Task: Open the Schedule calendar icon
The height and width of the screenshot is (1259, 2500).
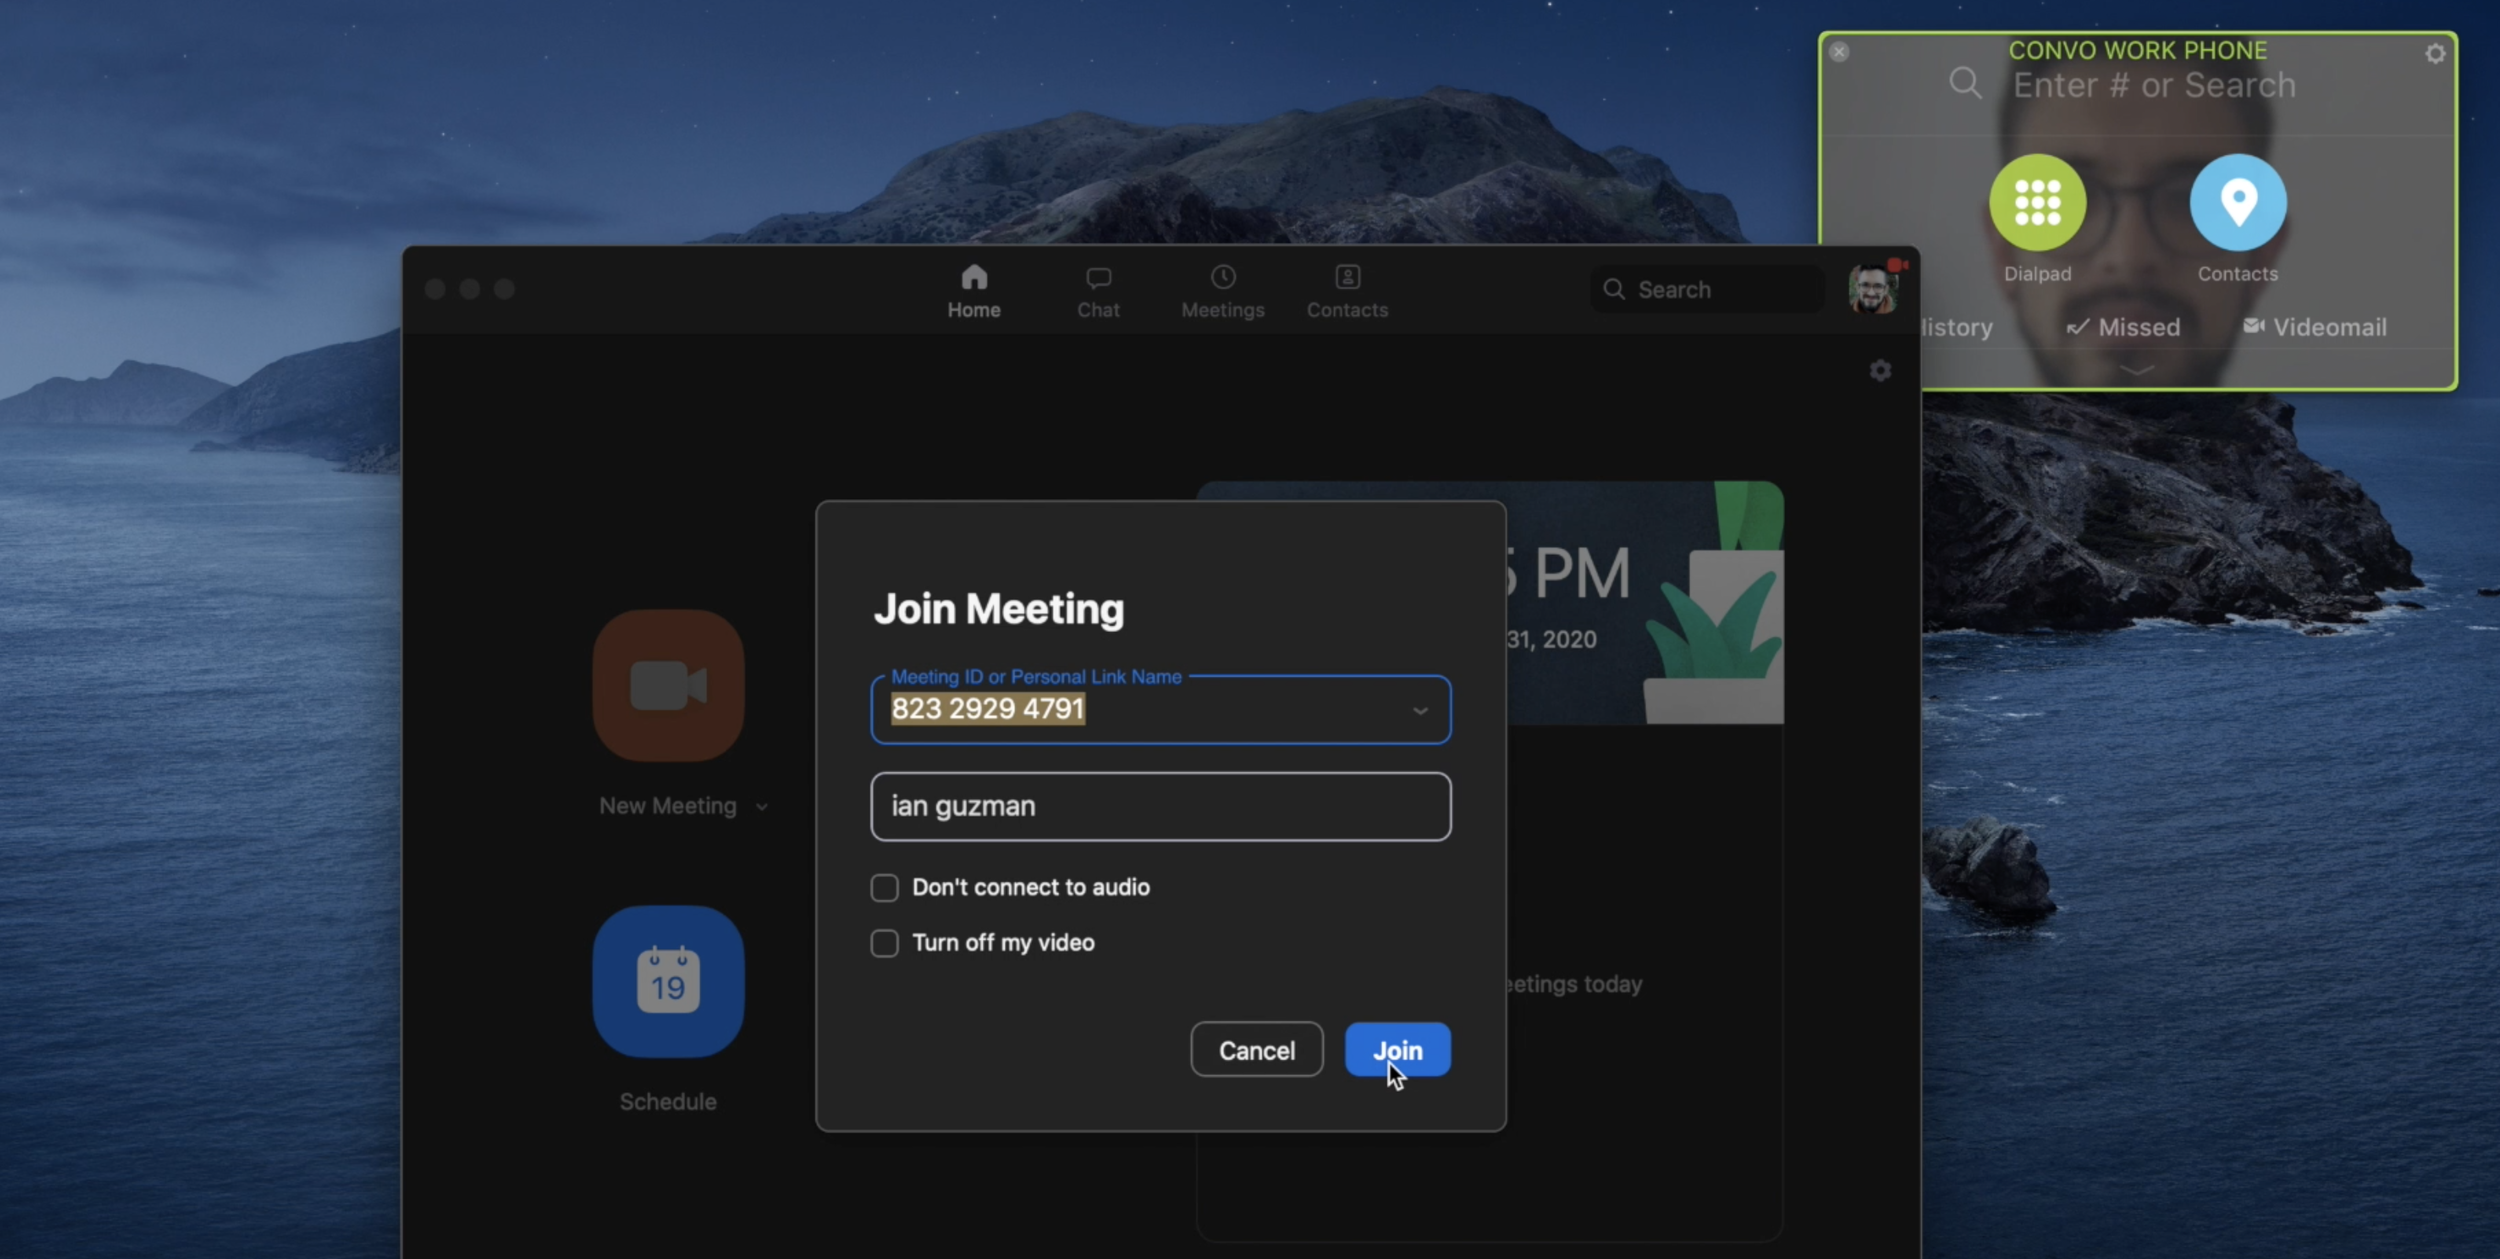Action: point(668,981)
